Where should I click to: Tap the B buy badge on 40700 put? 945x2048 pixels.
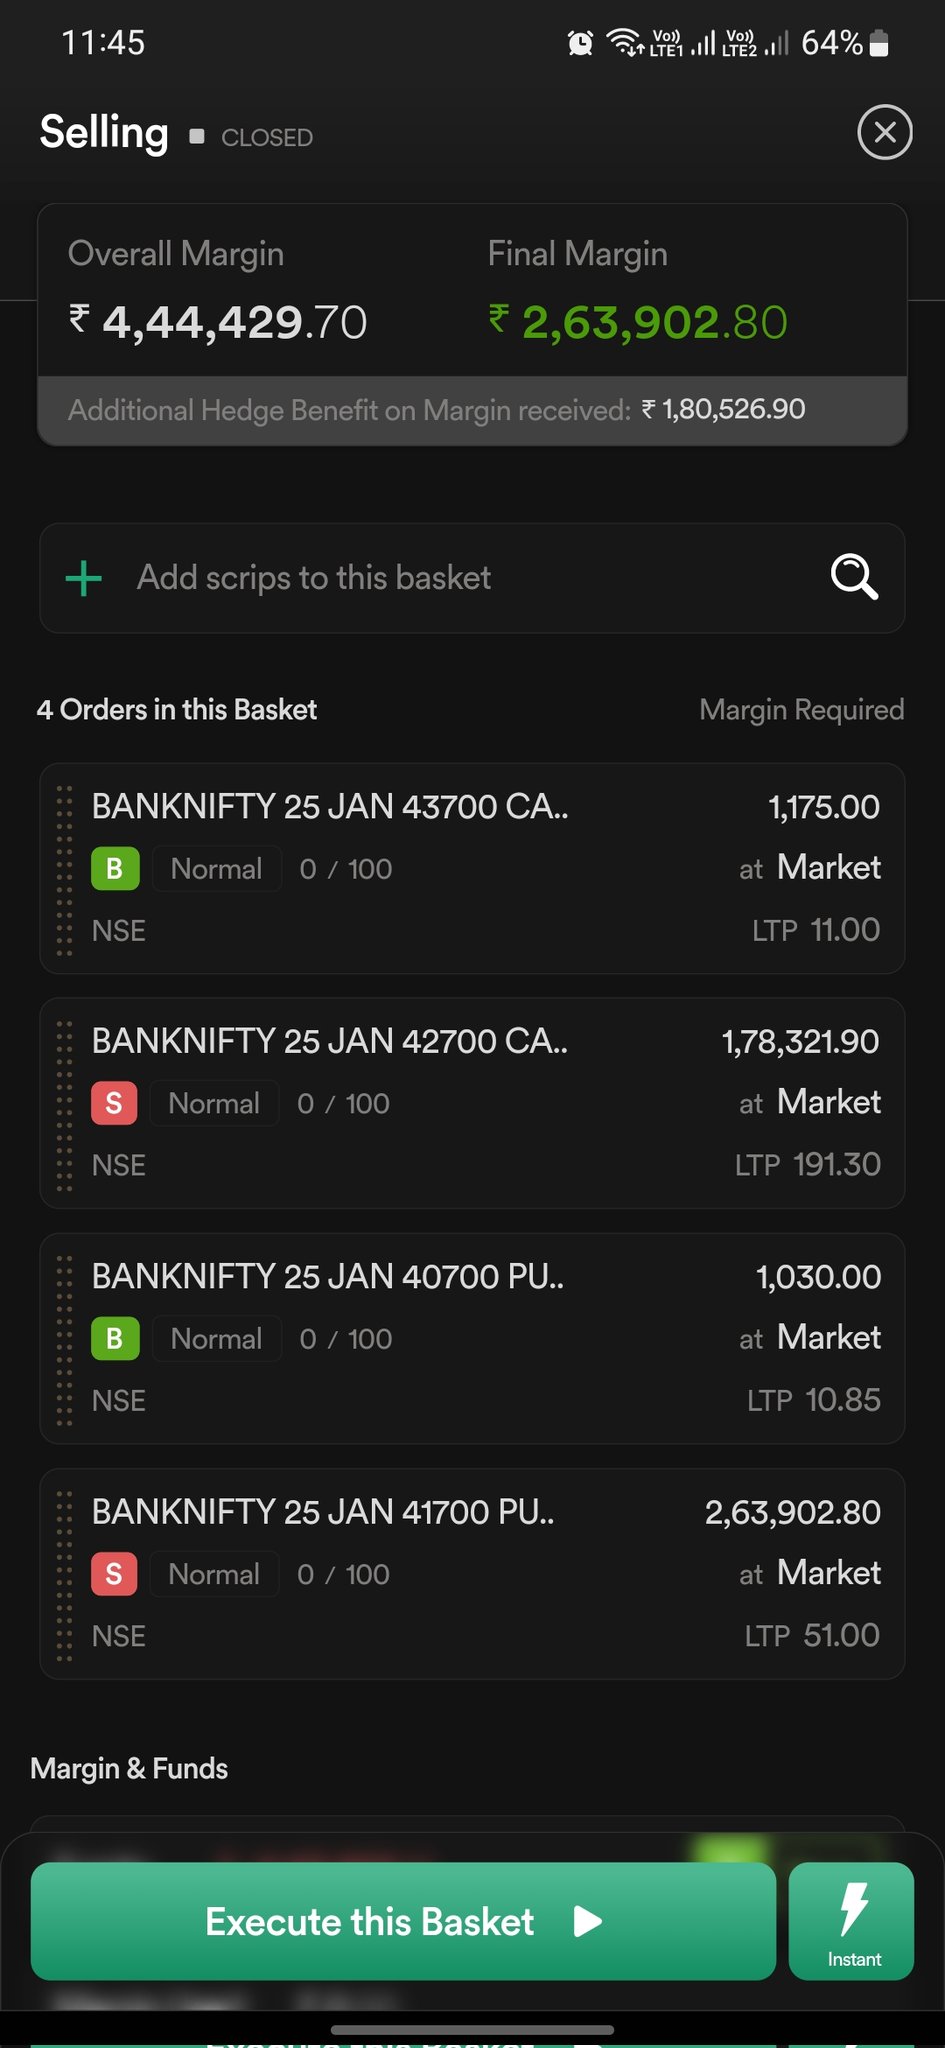click(x=115, y=1338)
